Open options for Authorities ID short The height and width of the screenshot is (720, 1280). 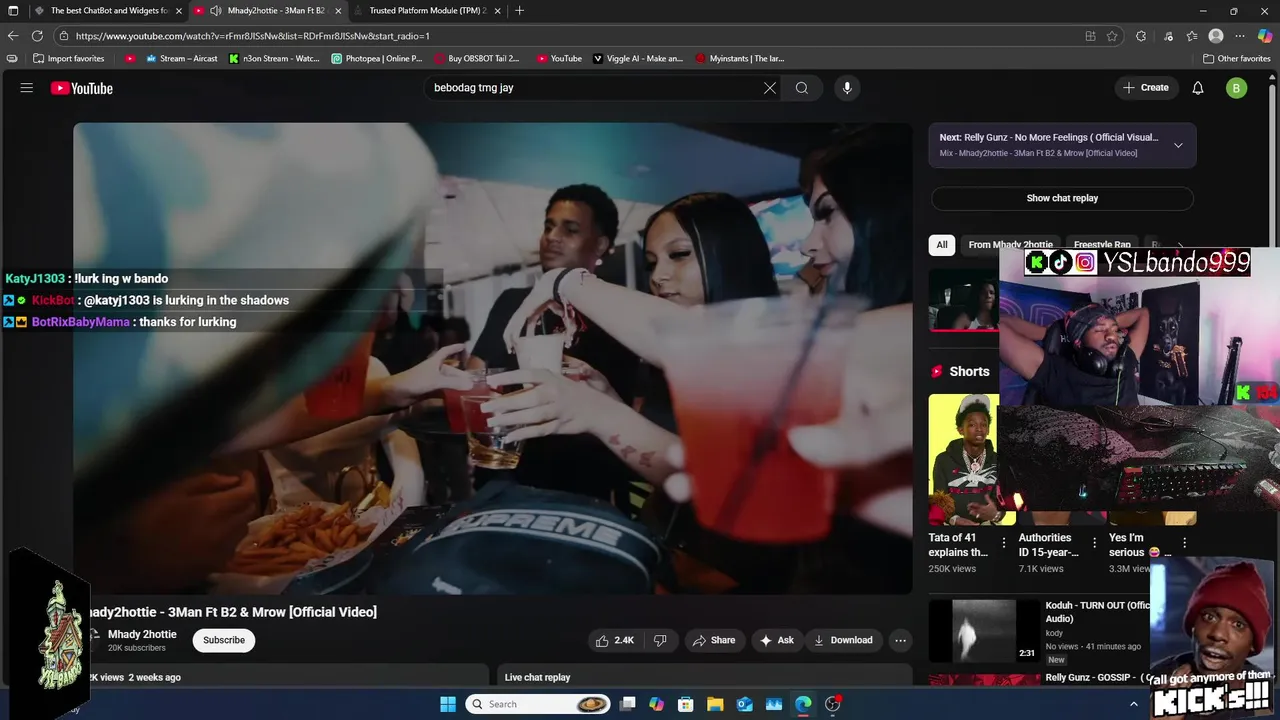coord(1095,543)
